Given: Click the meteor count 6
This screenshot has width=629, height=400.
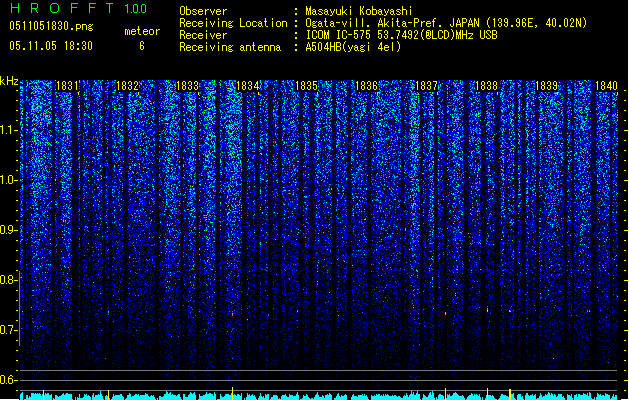Looking at the screenshot, I should (x=142, y=46).
